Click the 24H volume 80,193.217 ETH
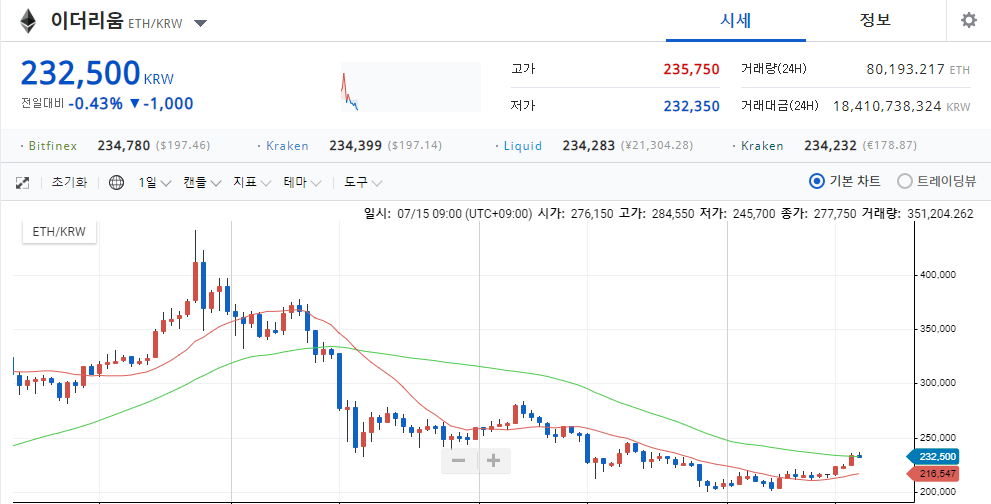The image size is (991, 504). click(918, 70)
